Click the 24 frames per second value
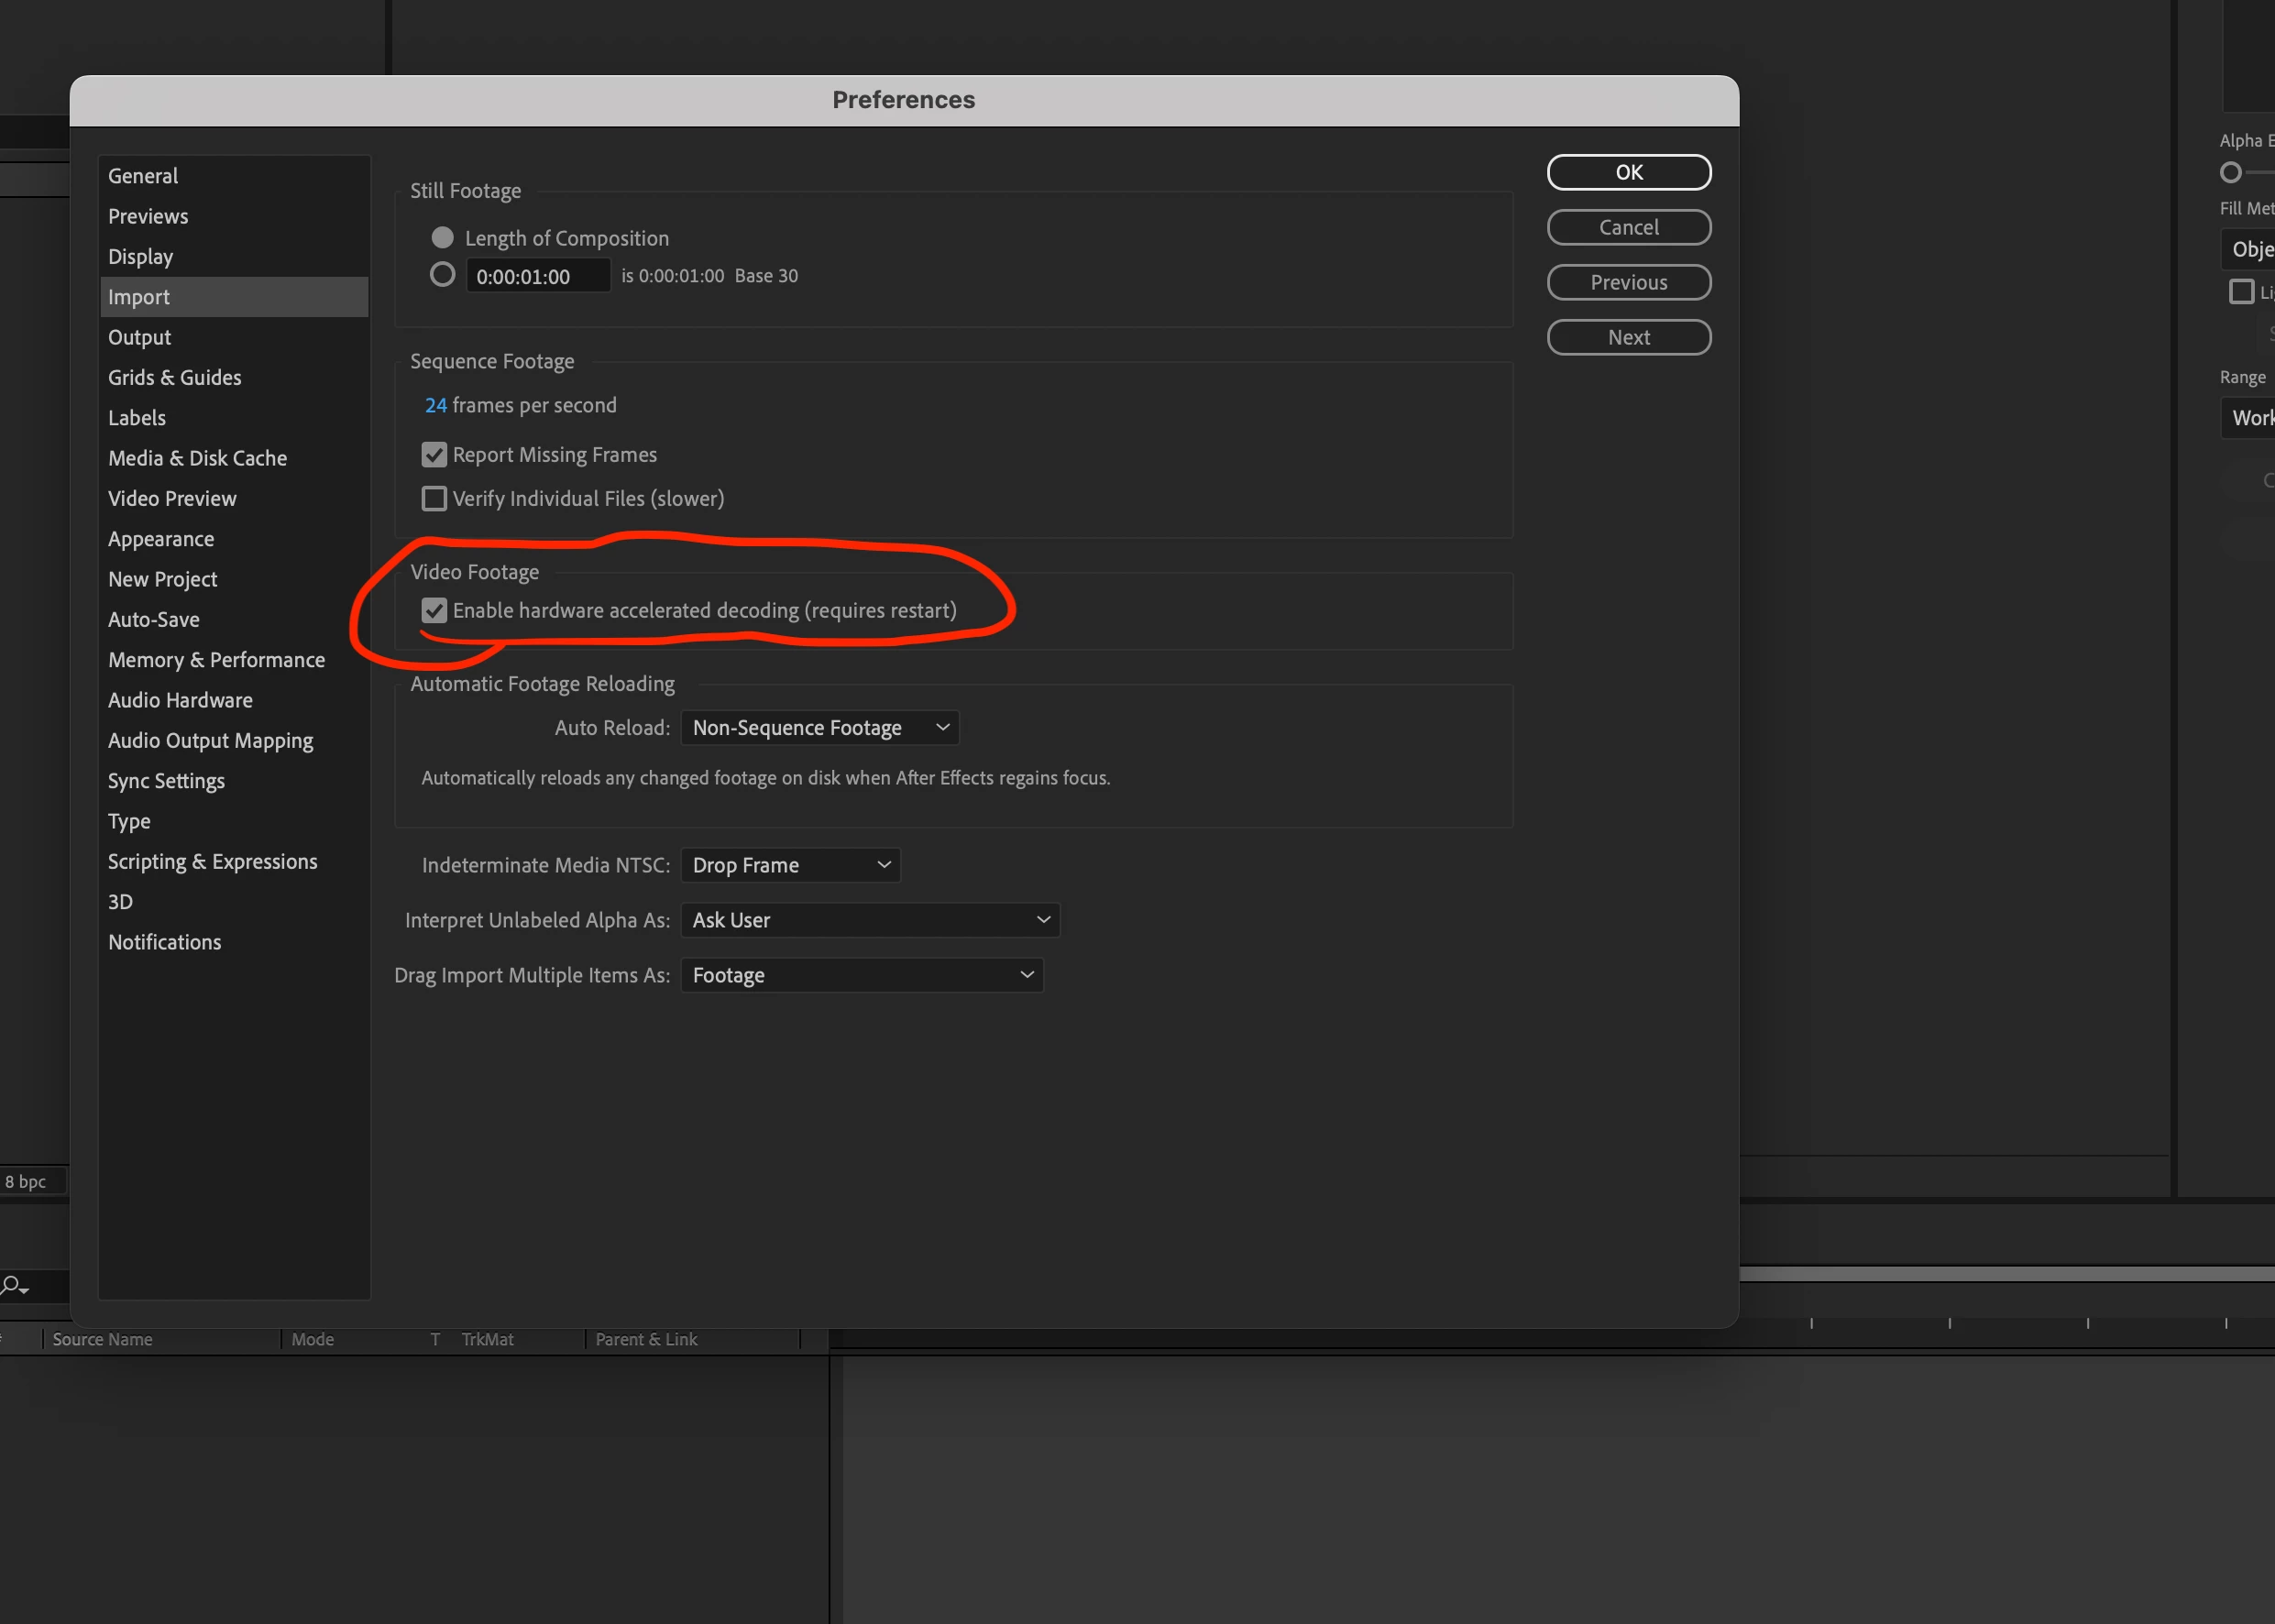Image resolution: width=2275 pixels, height=1624 pixels. point(435,405)
